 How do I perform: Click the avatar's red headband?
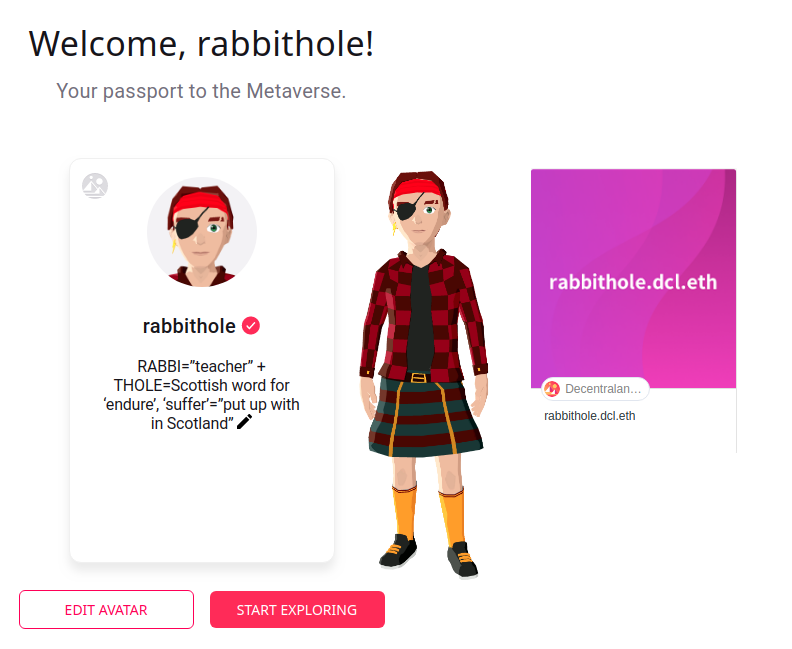(417, 190)
